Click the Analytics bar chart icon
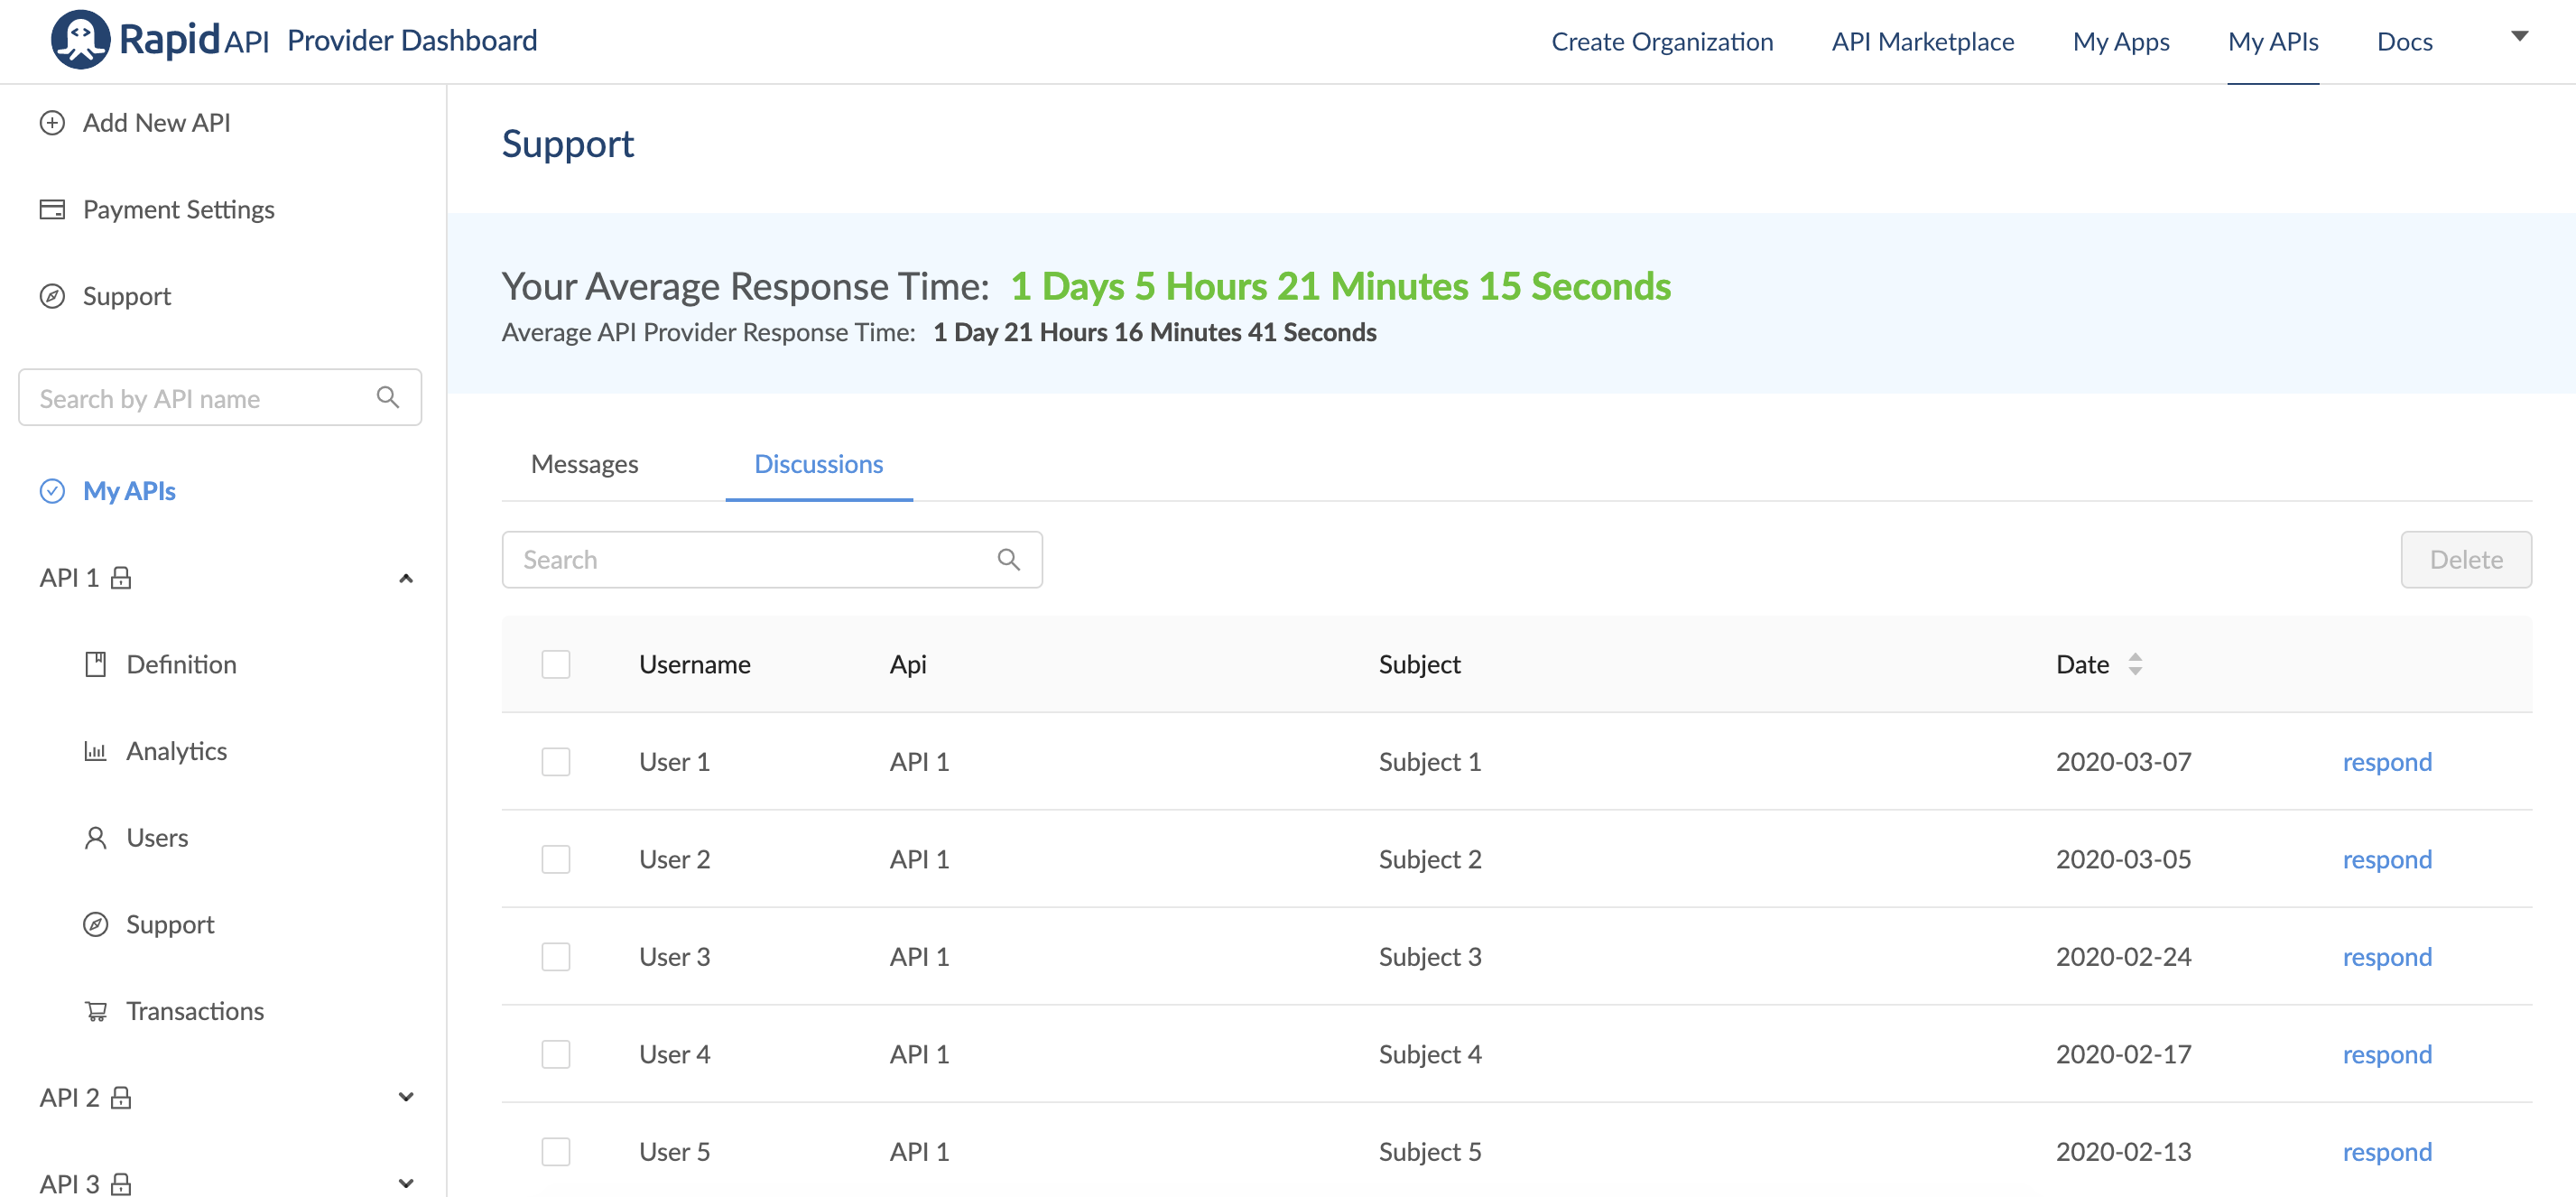 pyautogui.click(x=95, y=751)
